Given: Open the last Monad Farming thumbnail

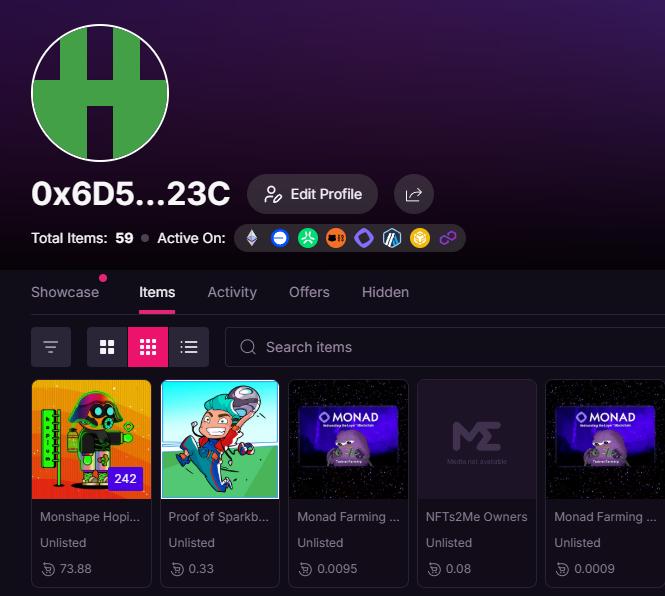Looking at the screenshot, I should click(x=606, y=439).
